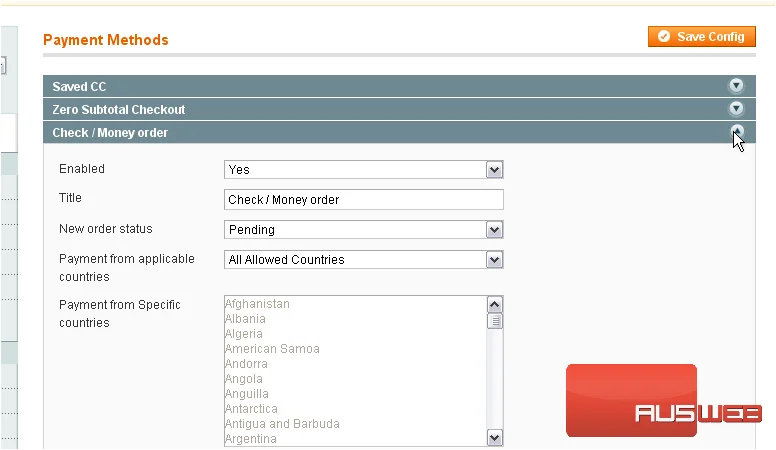Click the Save Config button
This screenshot has height=450, width=776.
pos(701,37)
